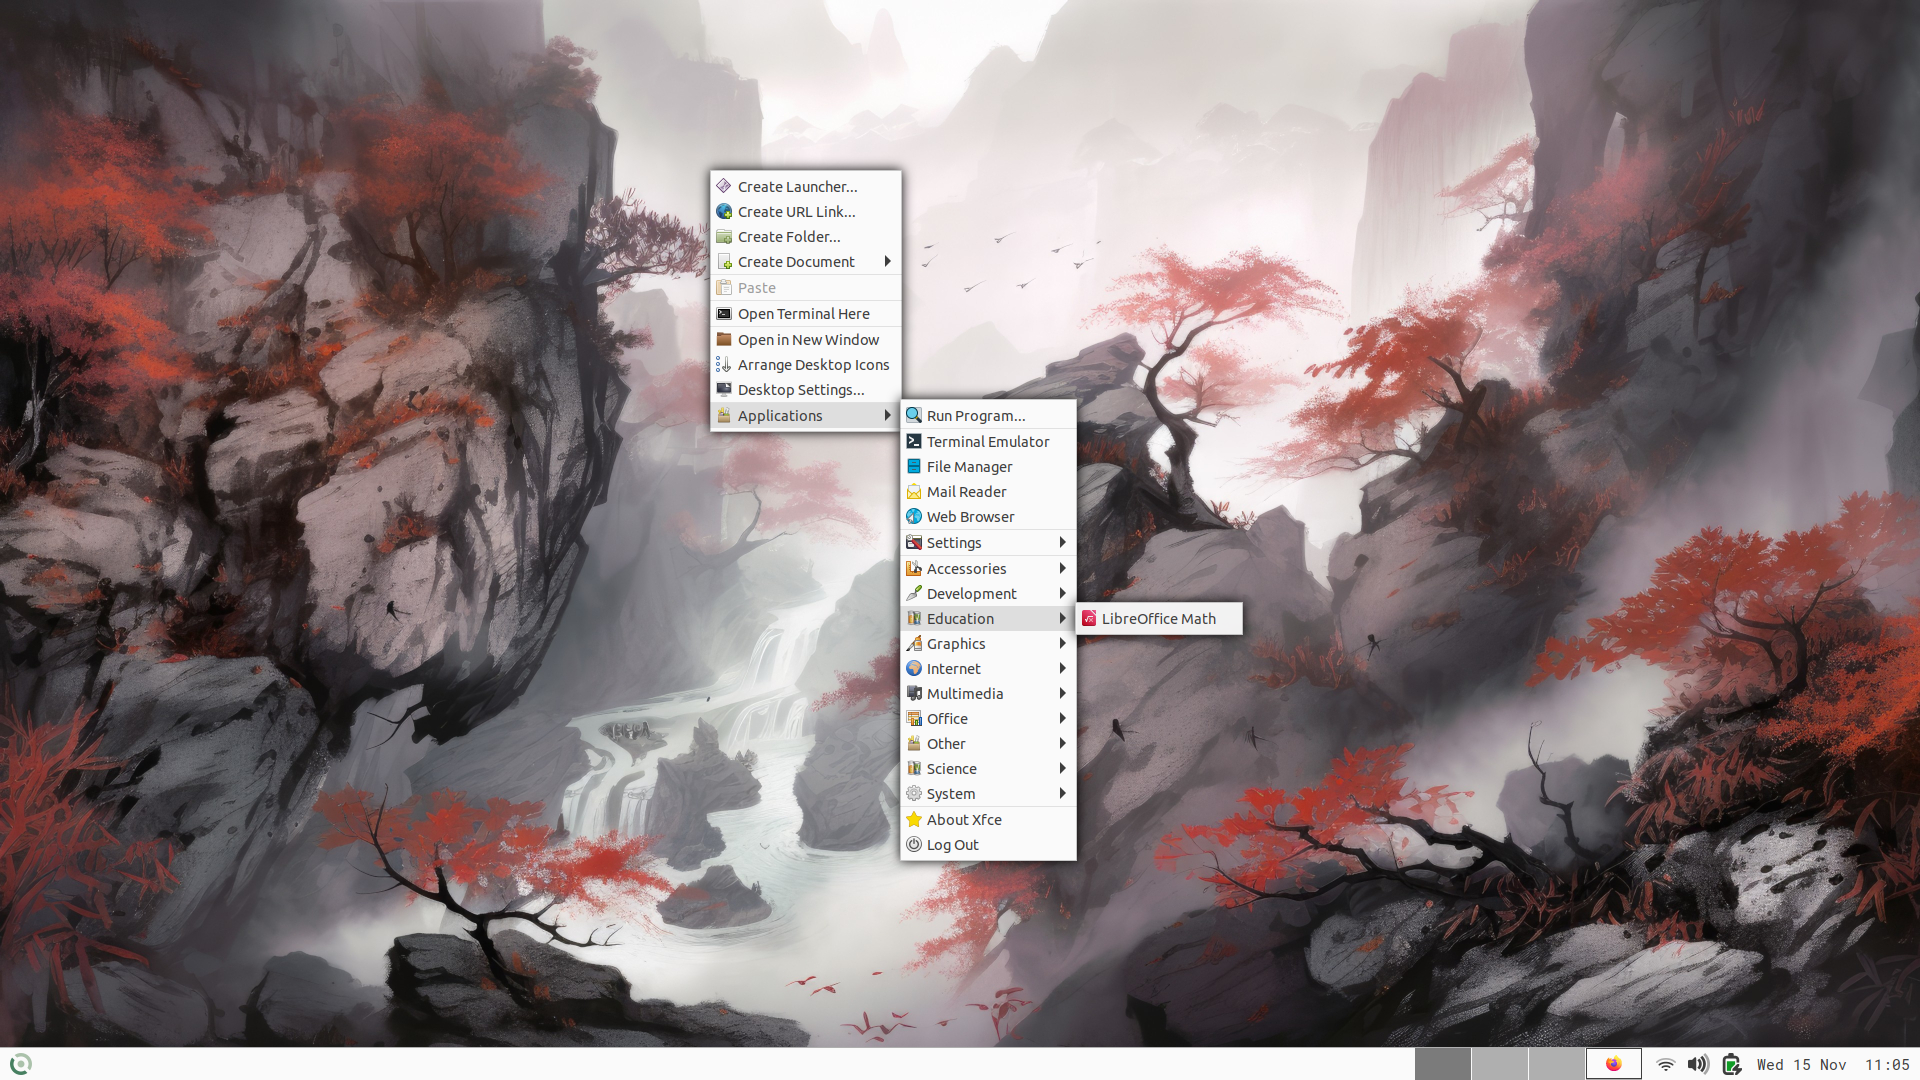
Task: Expand the Settings submenu arrow
Action: (1062, 542)
